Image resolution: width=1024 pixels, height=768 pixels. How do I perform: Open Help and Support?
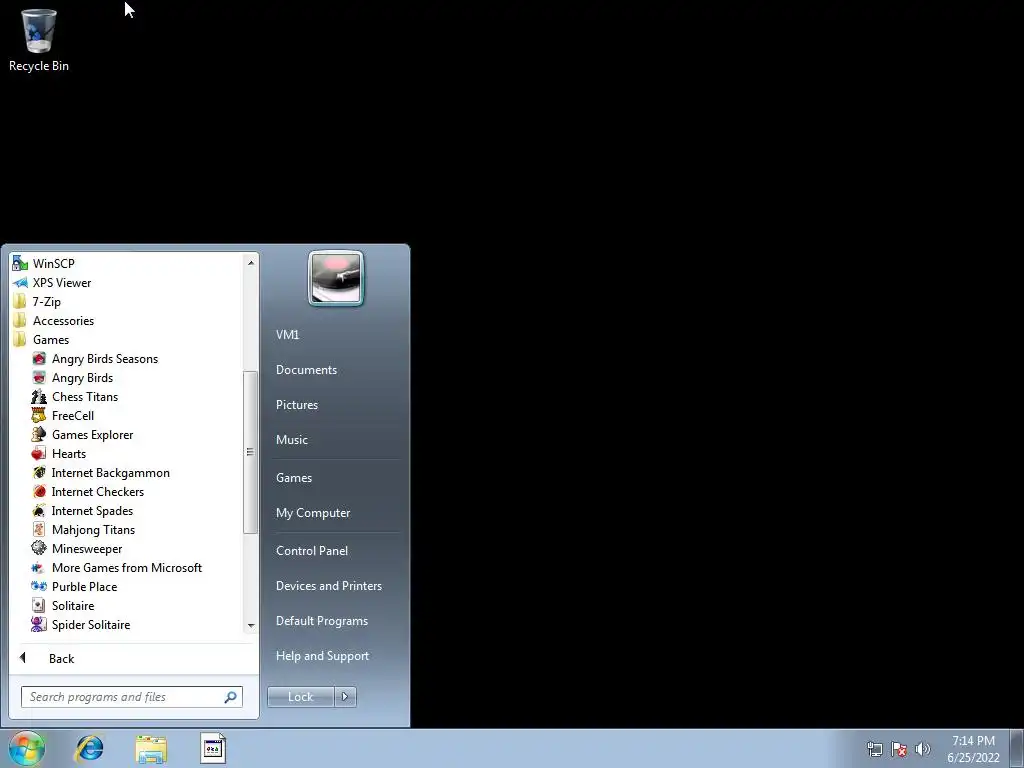(x=323, y=656)
